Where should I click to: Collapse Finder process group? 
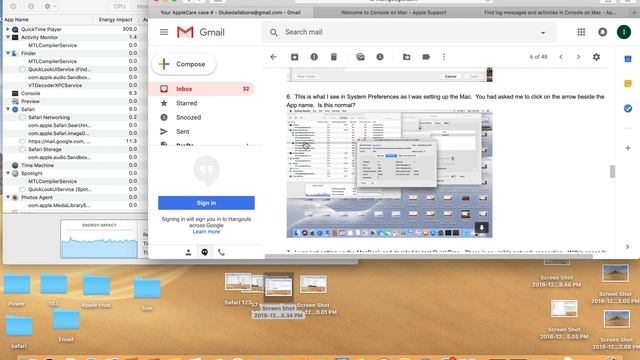[8, 53]
